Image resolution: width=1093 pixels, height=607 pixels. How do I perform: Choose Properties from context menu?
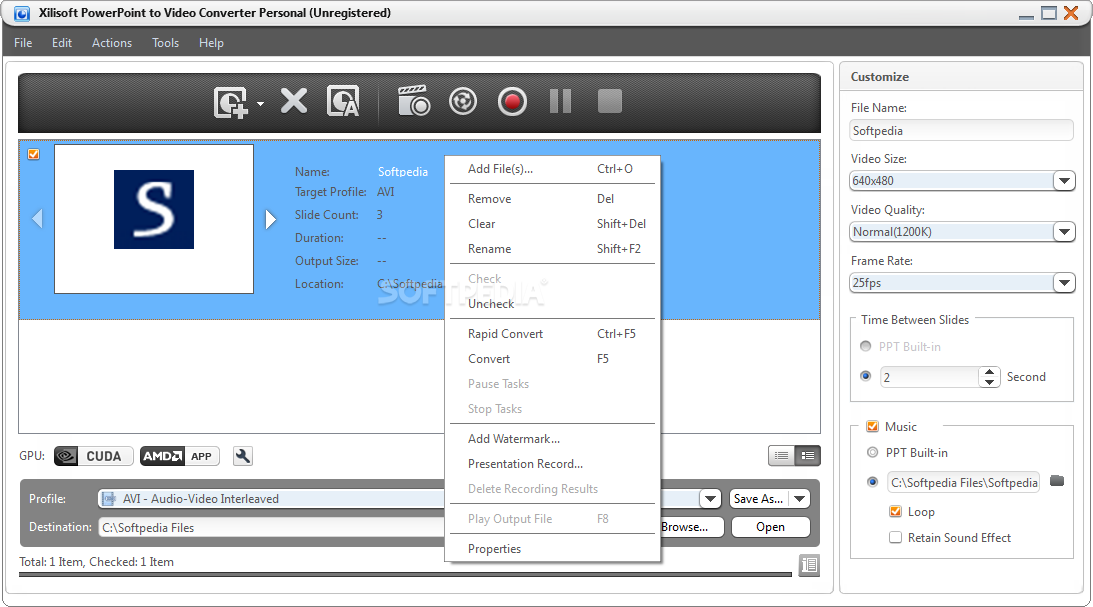click(x=552, y=548)
